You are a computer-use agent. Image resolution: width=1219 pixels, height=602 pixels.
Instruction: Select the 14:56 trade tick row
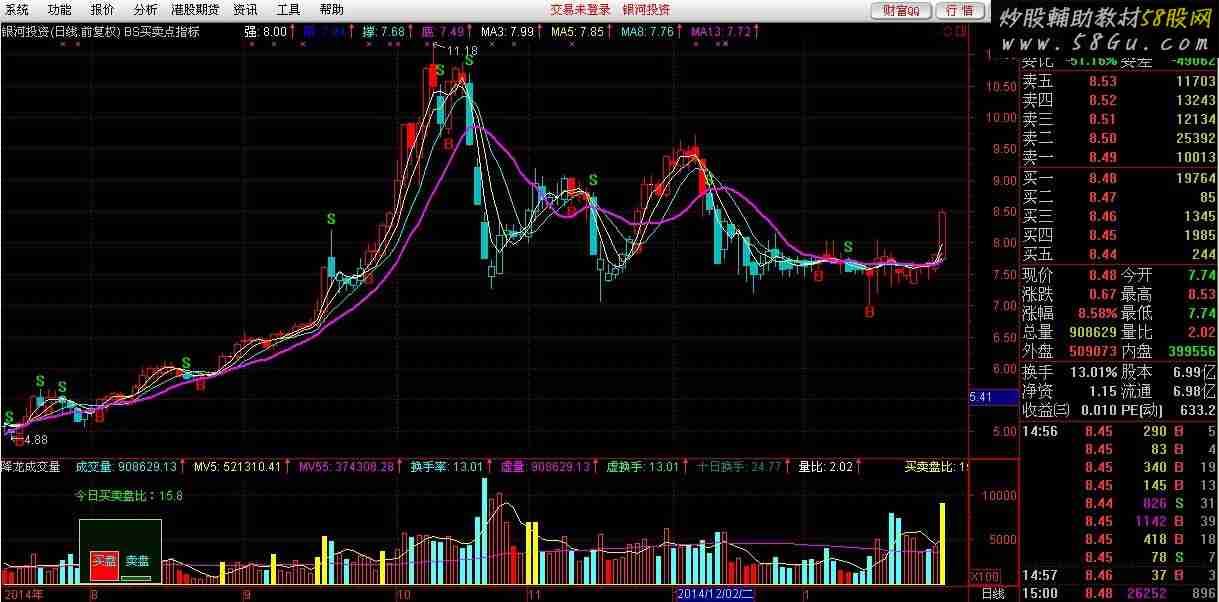pos(1119,431)
